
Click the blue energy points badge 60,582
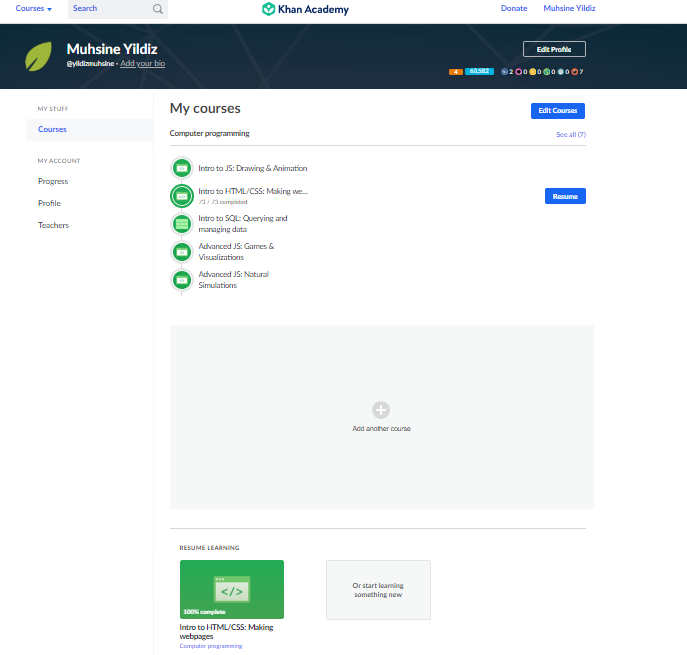[479, 71]
